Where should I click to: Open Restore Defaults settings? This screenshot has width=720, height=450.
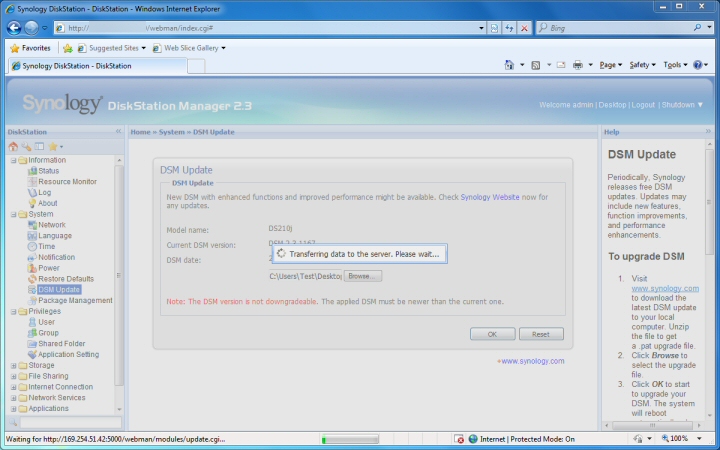pyautogui.click(x=66, y=279)
